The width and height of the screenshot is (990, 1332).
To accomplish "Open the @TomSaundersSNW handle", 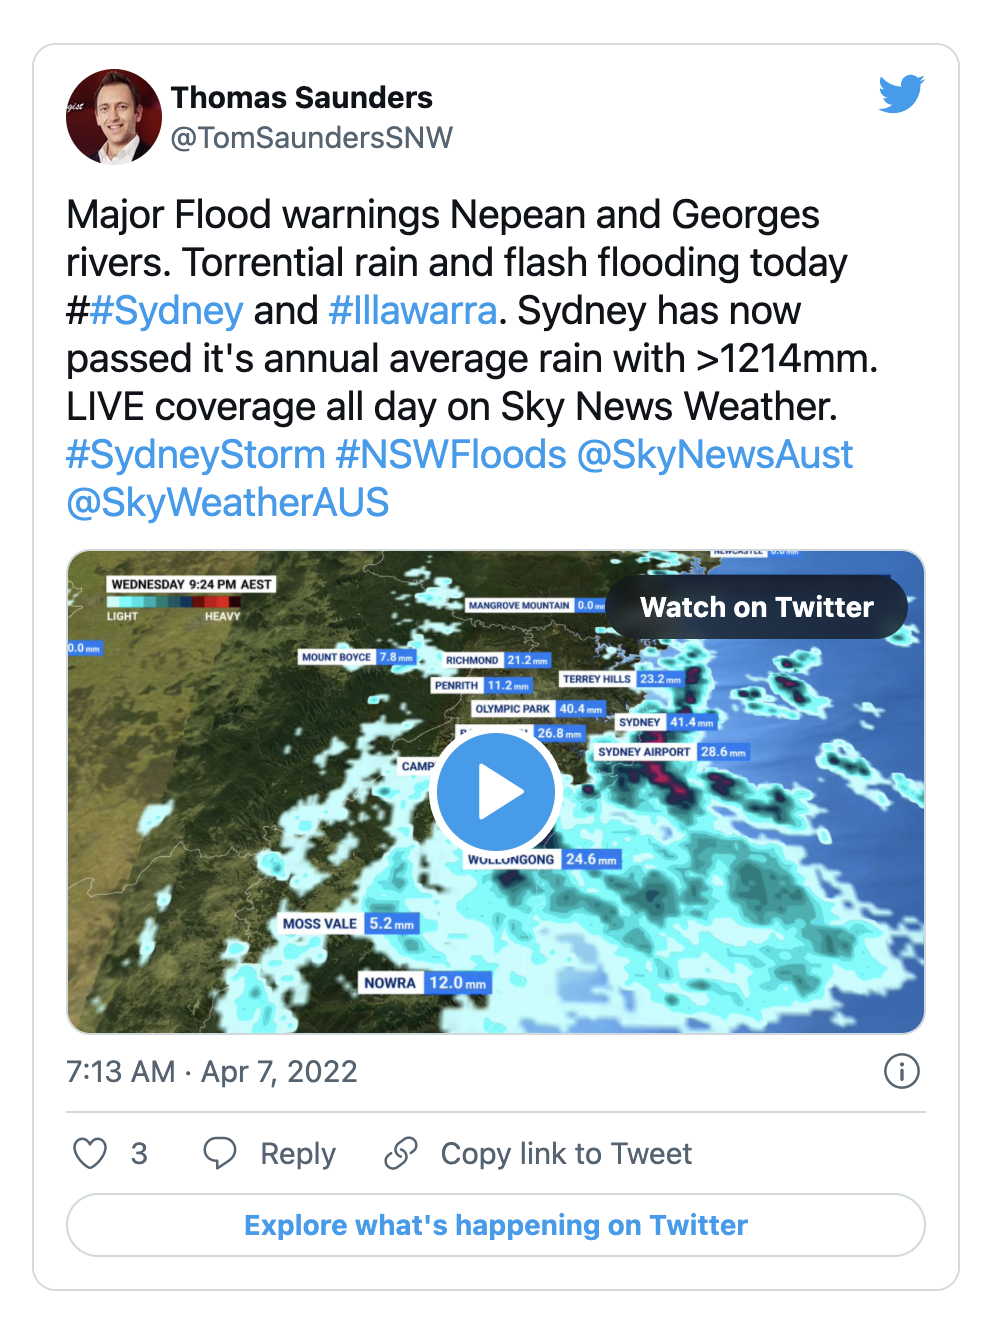I will [312, 137].
